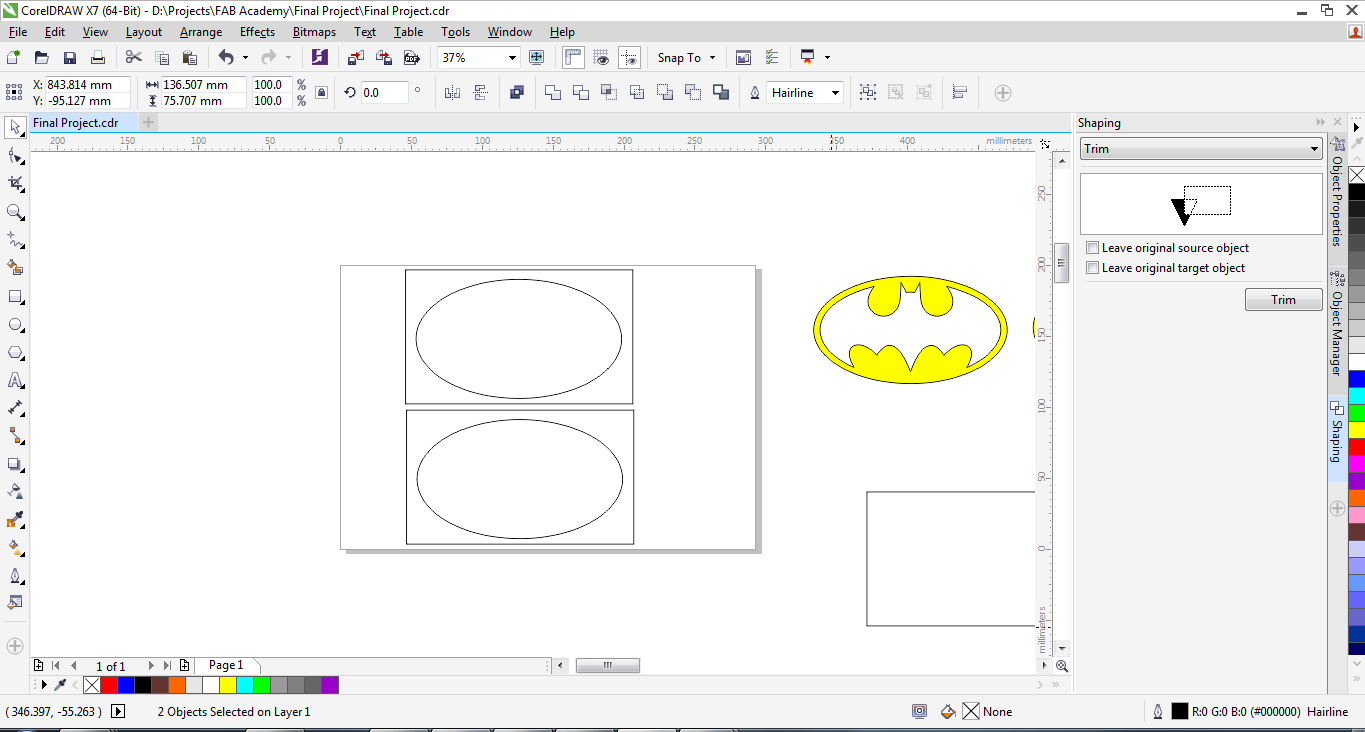Viewport: 1365px width, 732px height.
Task: Expand the Trim shaping mode dropdown
Action: pyautogui.click(x=1314, y=149)
